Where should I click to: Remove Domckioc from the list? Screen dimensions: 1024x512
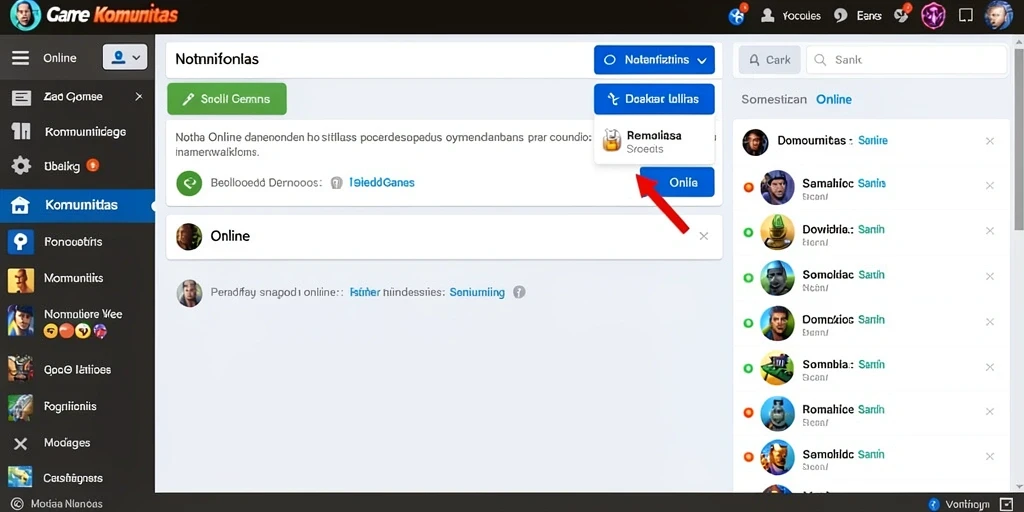(x=990, y=321)
